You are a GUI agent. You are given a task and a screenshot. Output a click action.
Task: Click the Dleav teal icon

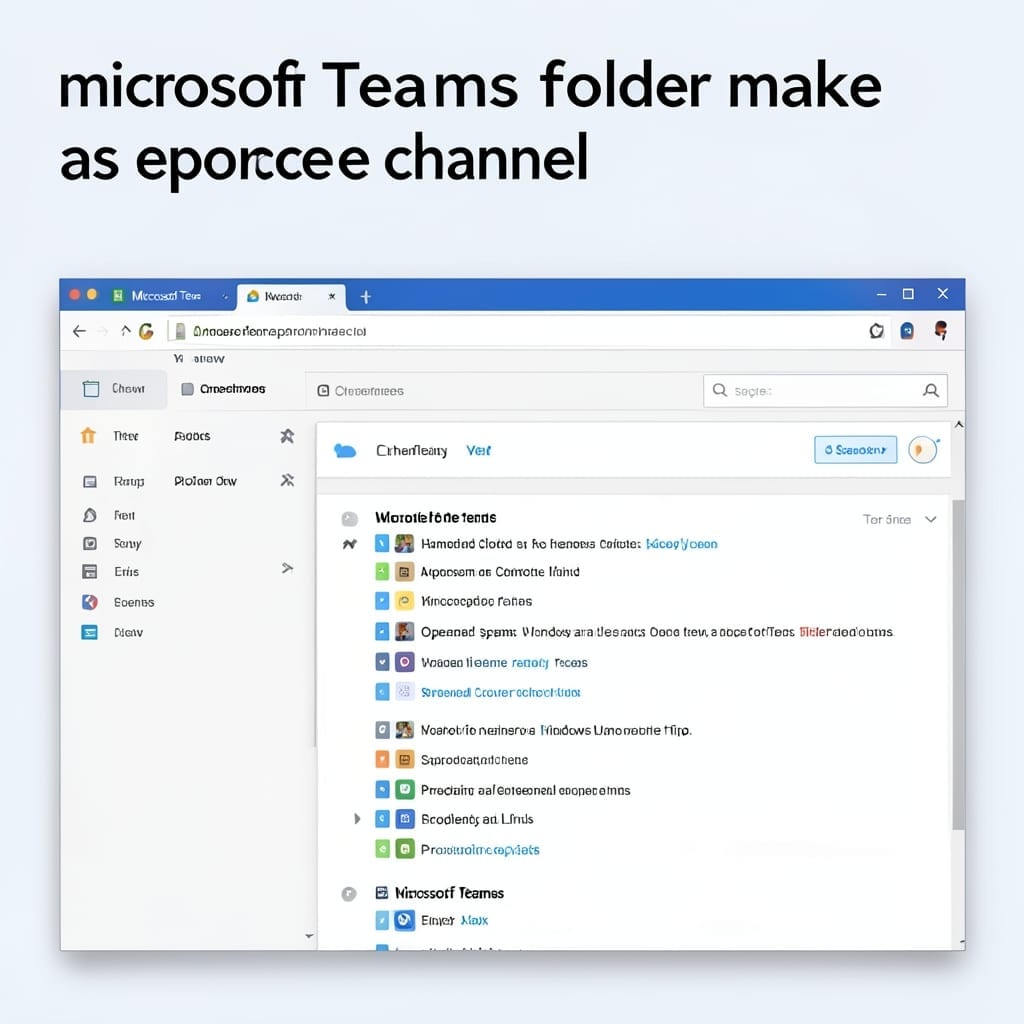[x=89, y=632]
